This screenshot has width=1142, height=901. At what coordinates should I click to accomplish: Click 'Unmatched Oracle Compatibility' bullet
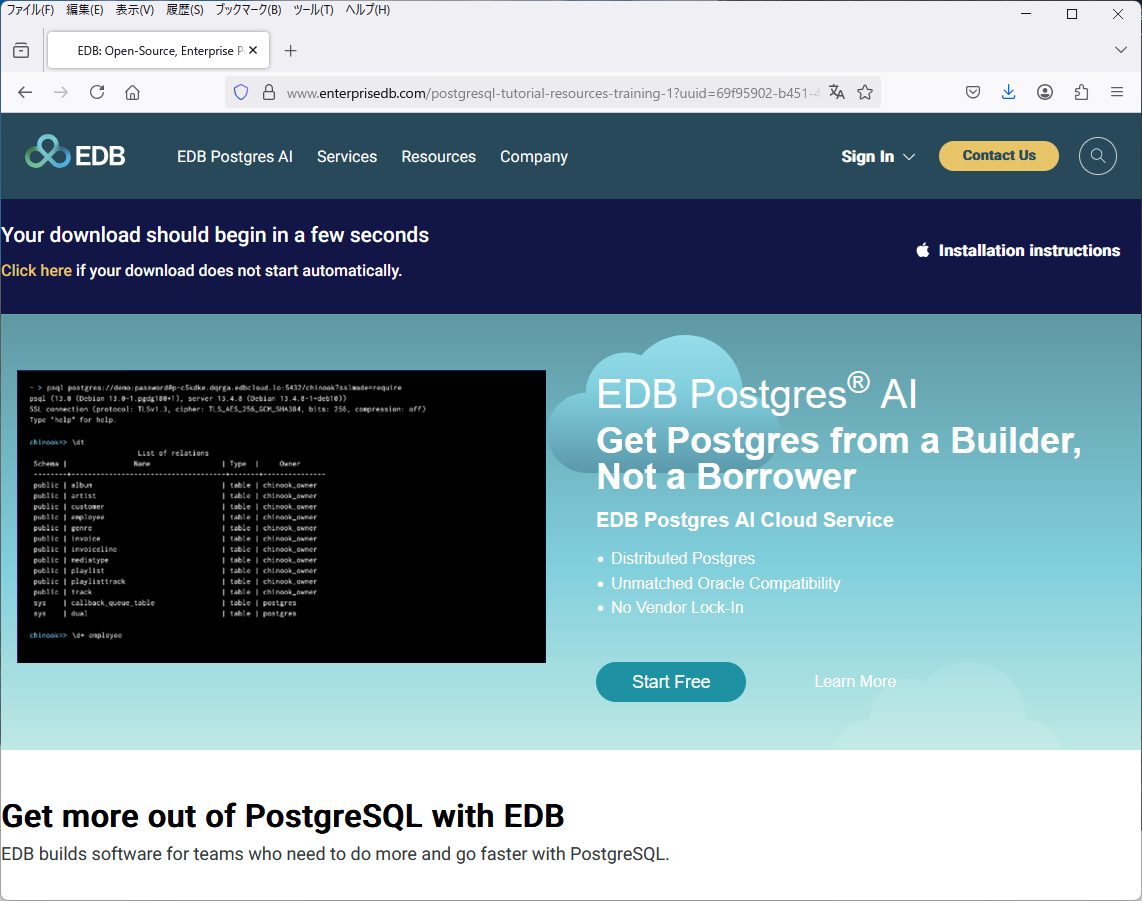coord(725,583)
